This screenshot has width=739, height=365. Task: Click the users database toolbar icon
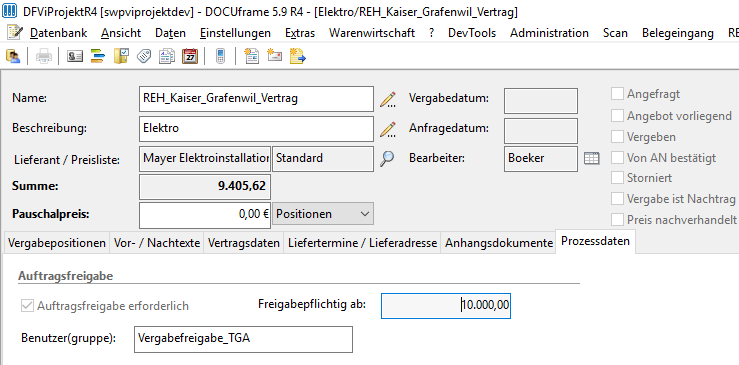(x=13, y=56)
